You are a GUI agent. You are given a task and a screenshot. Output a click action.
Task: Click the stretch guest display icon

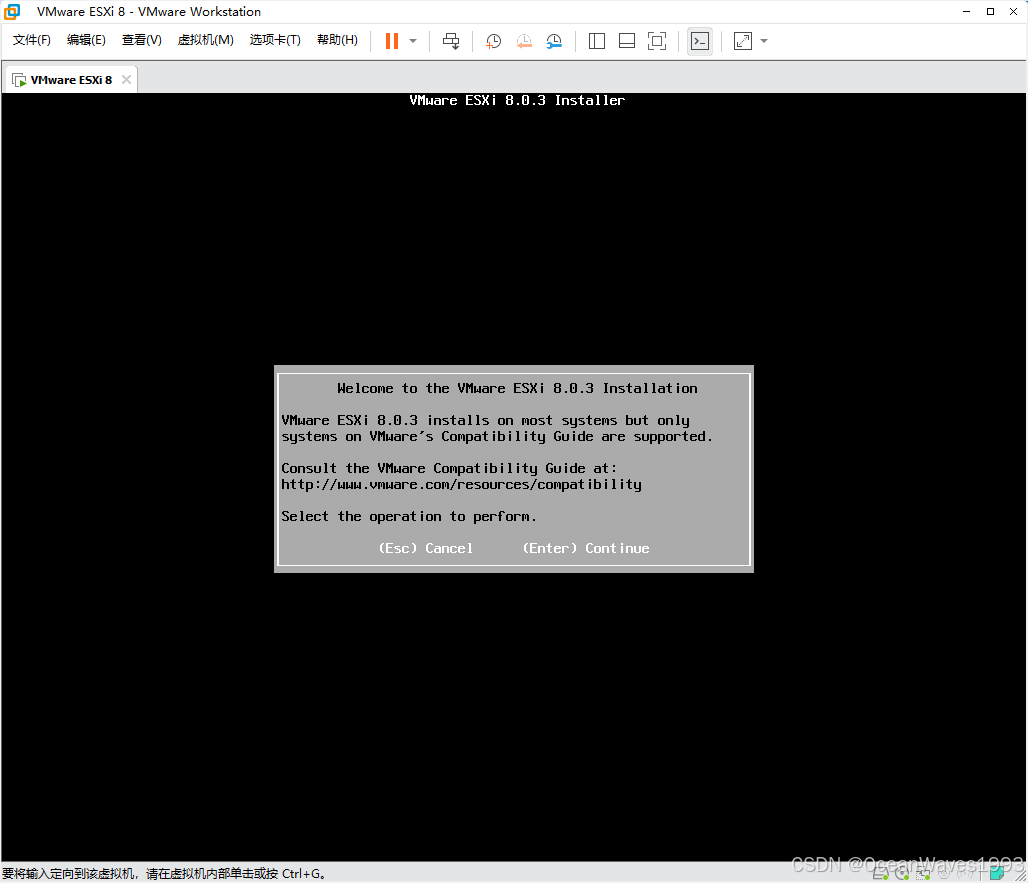pos(743,41)
